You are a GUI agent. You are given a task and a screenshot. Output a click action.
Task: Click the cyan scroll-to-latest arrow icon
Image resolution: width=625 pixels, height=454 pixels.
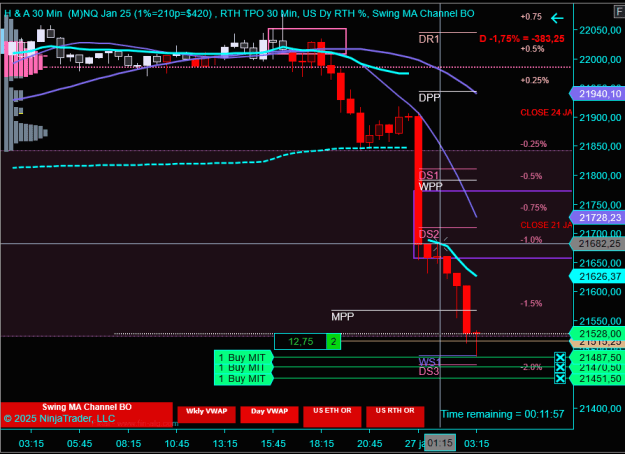pos(557,18)
